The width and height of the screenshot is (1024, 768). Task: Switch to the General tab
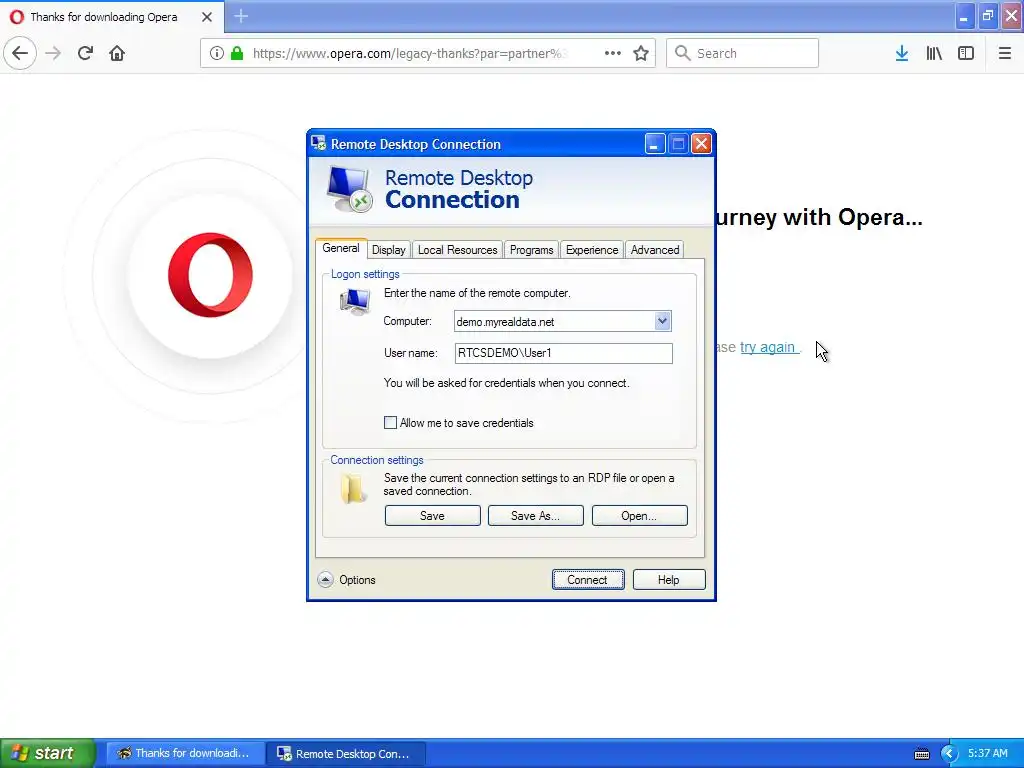[x=341, y=248]
